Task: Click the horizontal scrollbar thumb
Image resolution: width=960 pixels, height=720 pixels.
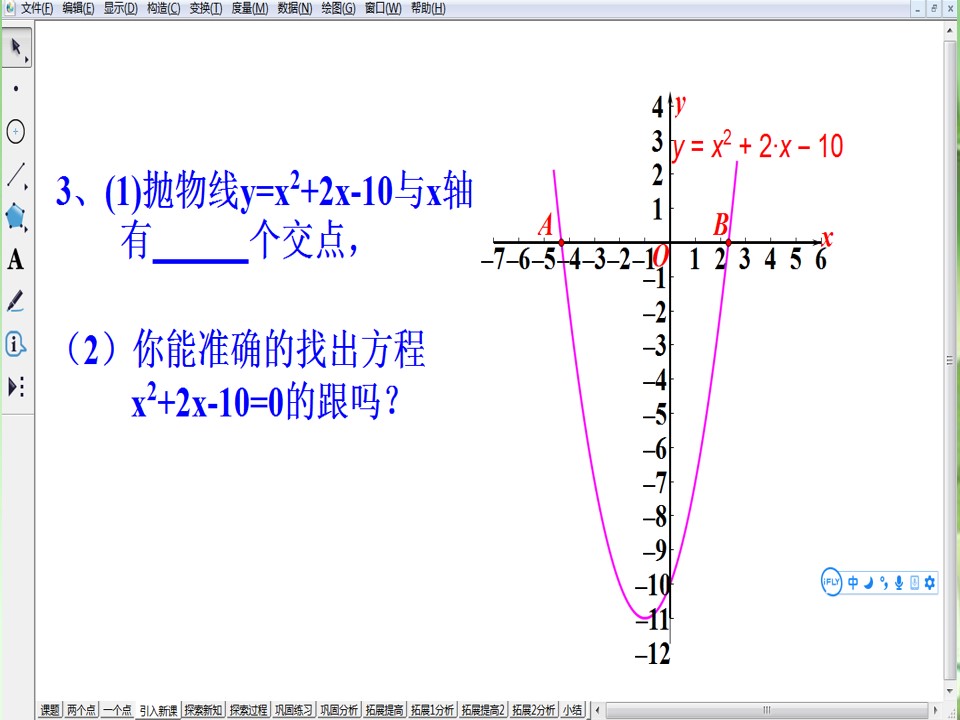Action: pyautogui.click(x=766, y=710)
